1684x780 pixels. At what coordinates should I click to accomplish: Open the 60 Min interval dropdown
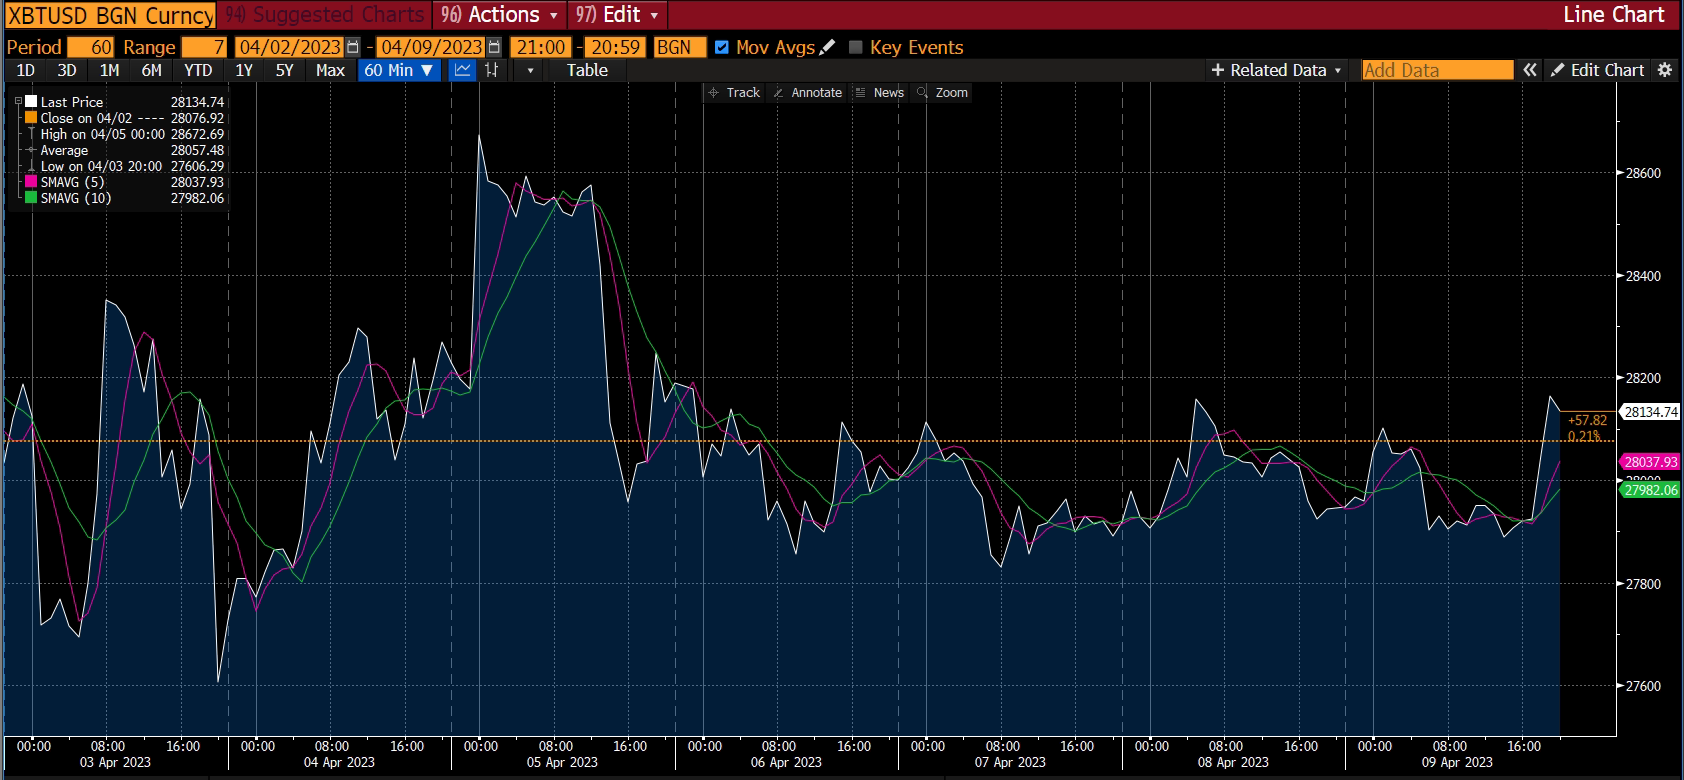[399, 70]
